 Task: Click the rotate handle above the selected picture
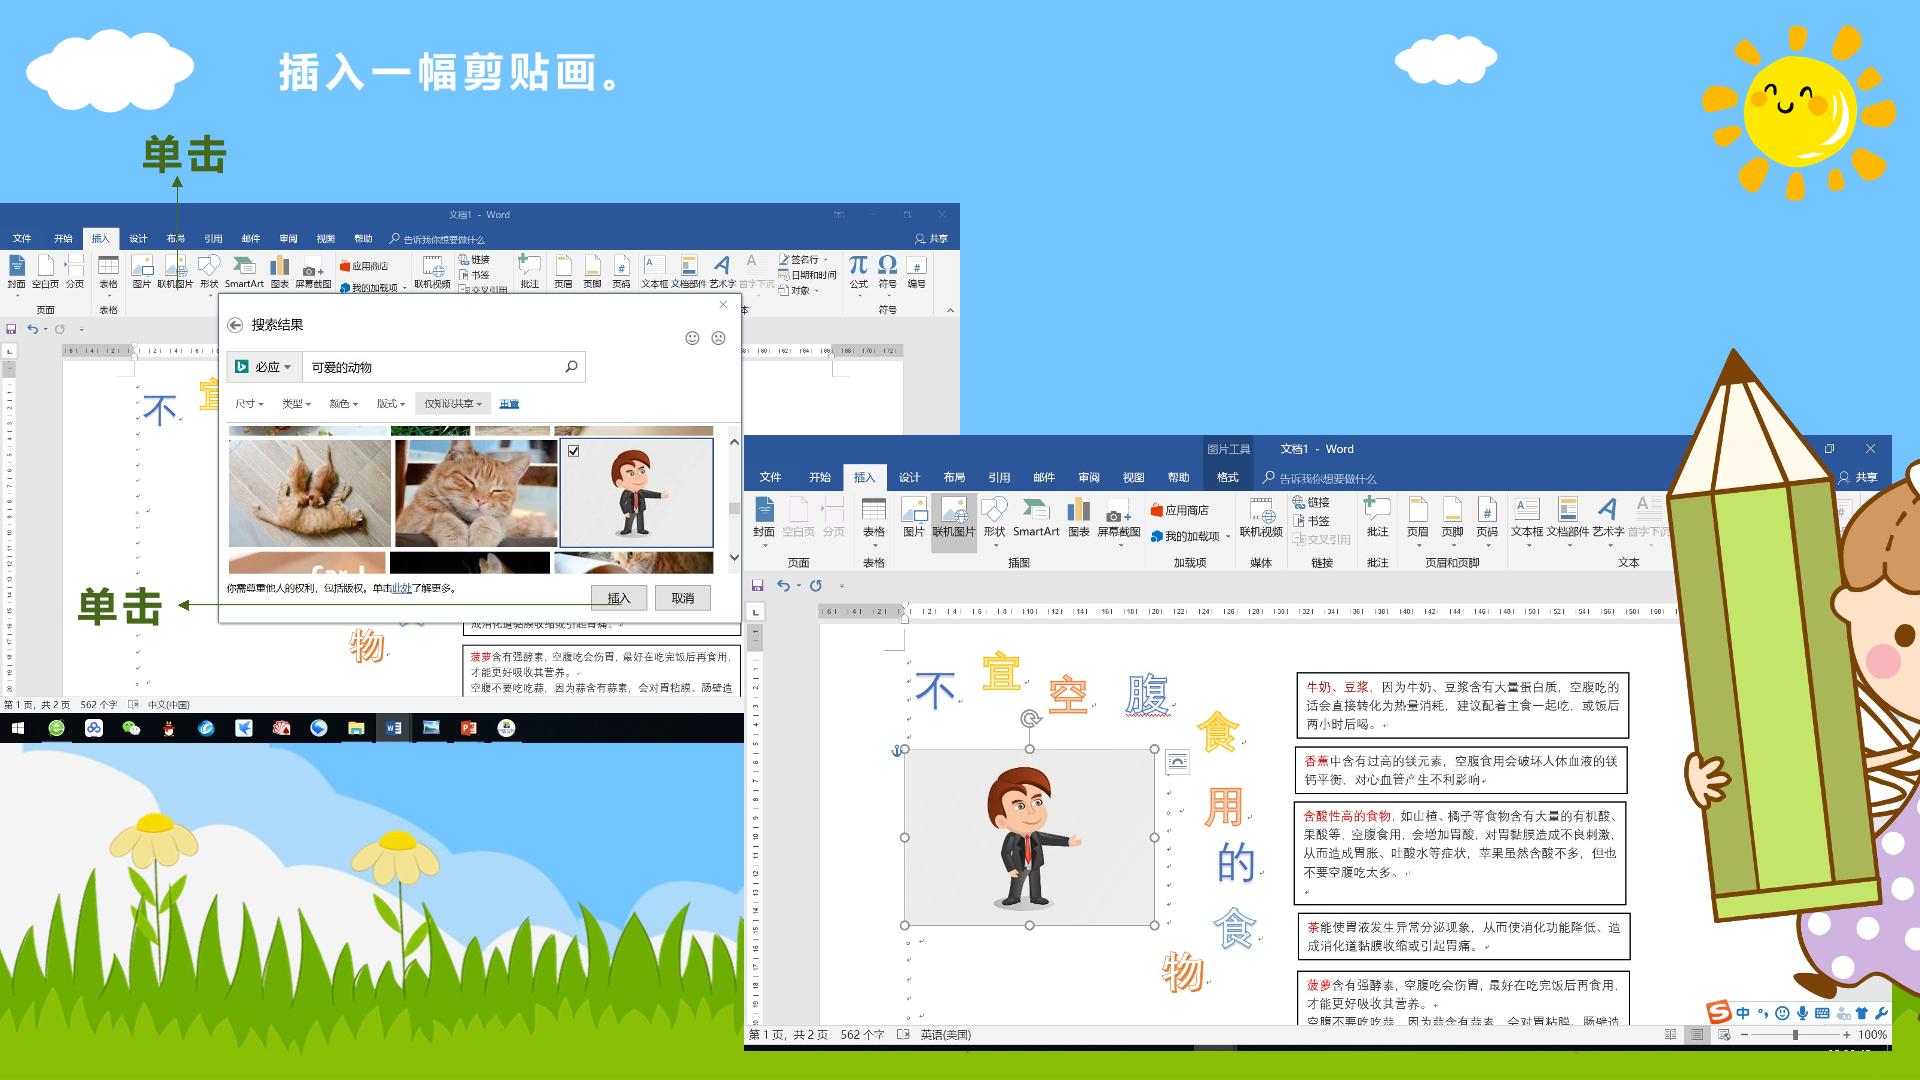1030,718
